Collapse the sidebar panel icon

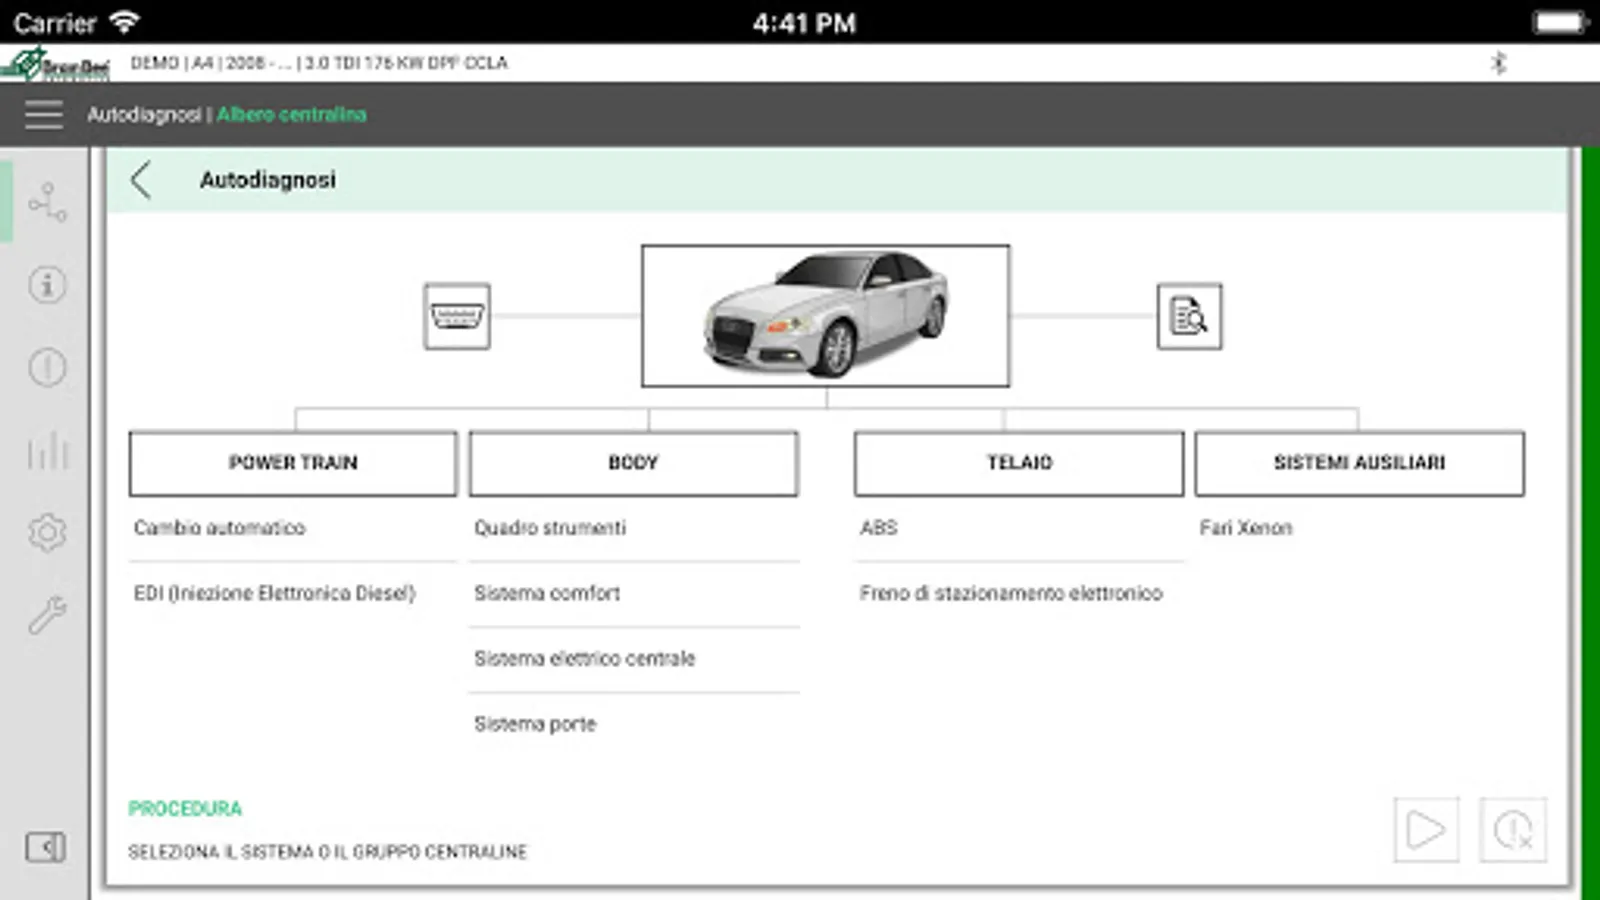[x=46, y=847]
